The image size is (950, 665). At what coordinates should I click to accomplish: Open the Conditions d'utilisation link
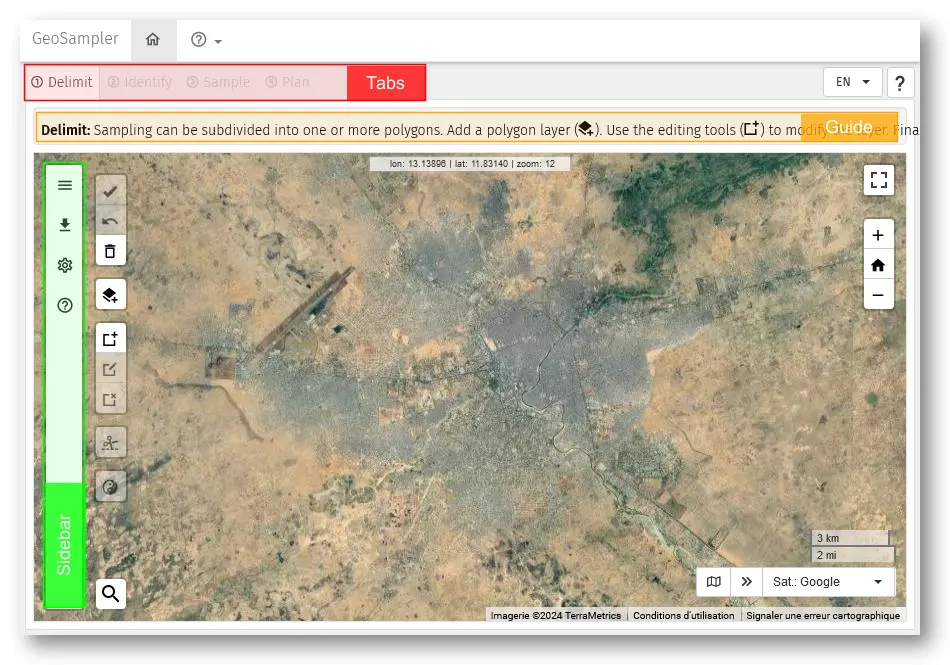(683, 616)
